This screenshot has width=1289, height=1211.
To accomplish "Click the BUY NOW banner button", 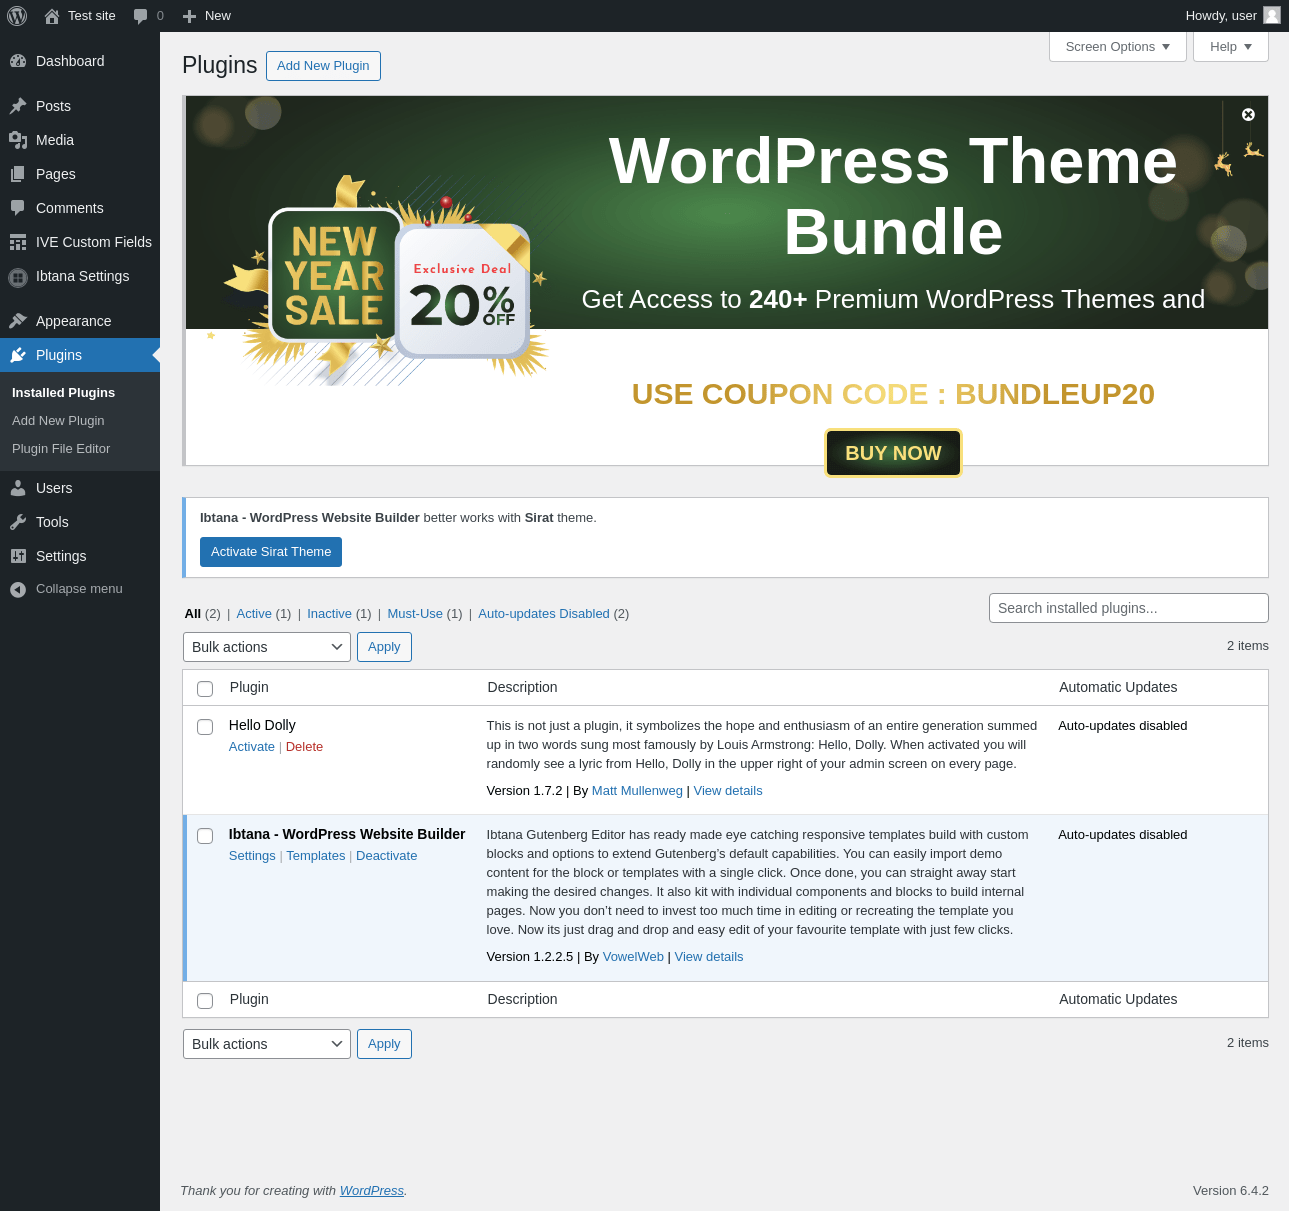I will (893, 453).
